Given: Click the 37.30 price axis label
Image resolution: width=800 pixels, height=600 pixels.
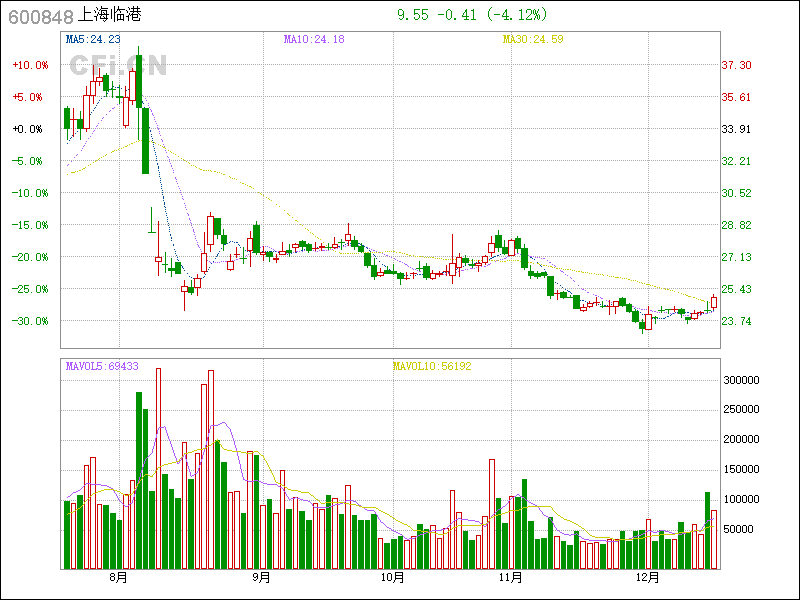Looking at the screenshot, I should pyautogui.click(x=737, y=65).
